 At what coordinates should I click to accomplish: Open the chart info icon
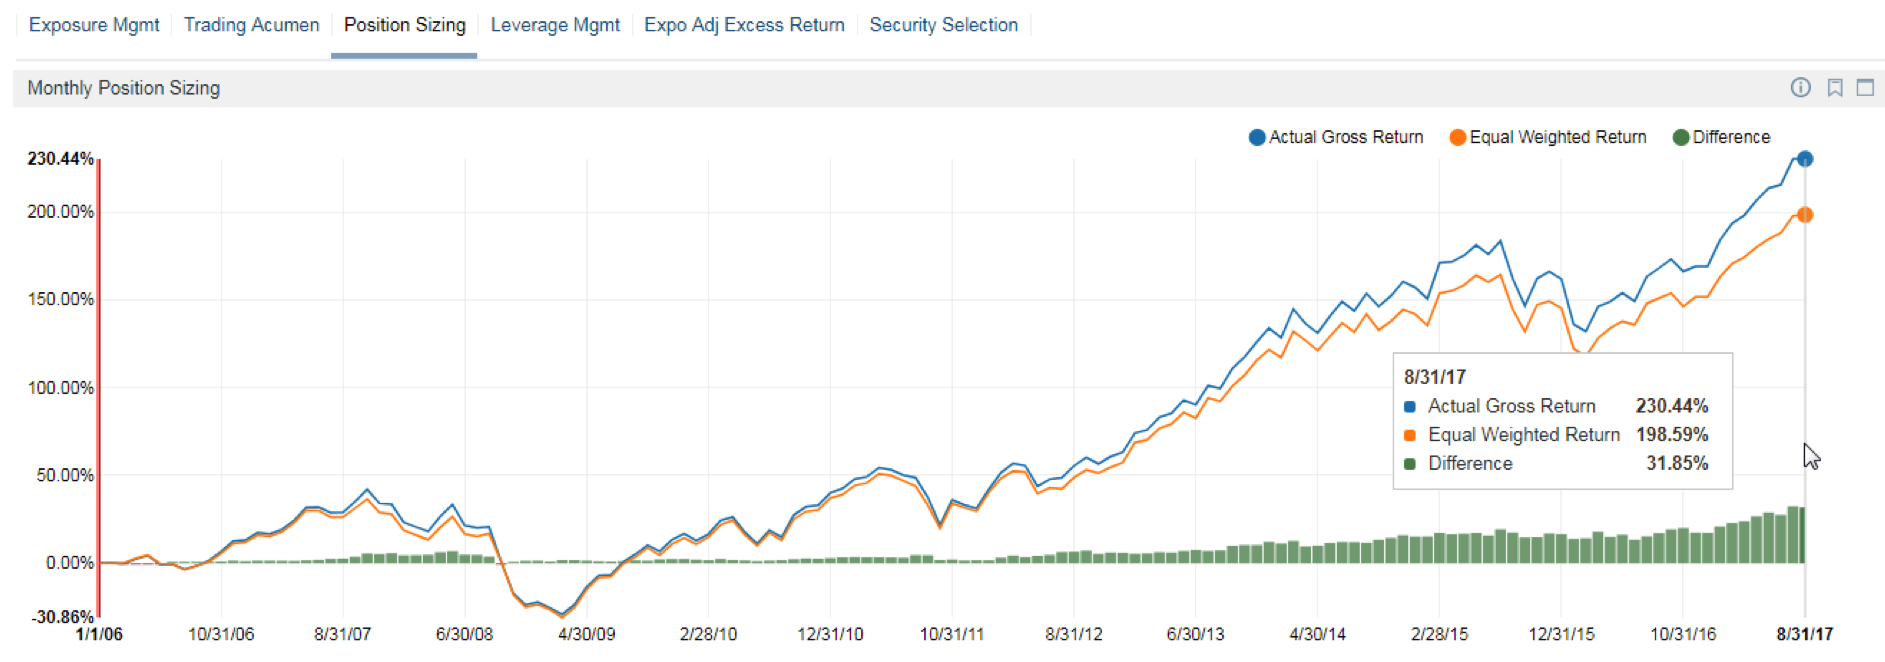(x=1800, y=88)
